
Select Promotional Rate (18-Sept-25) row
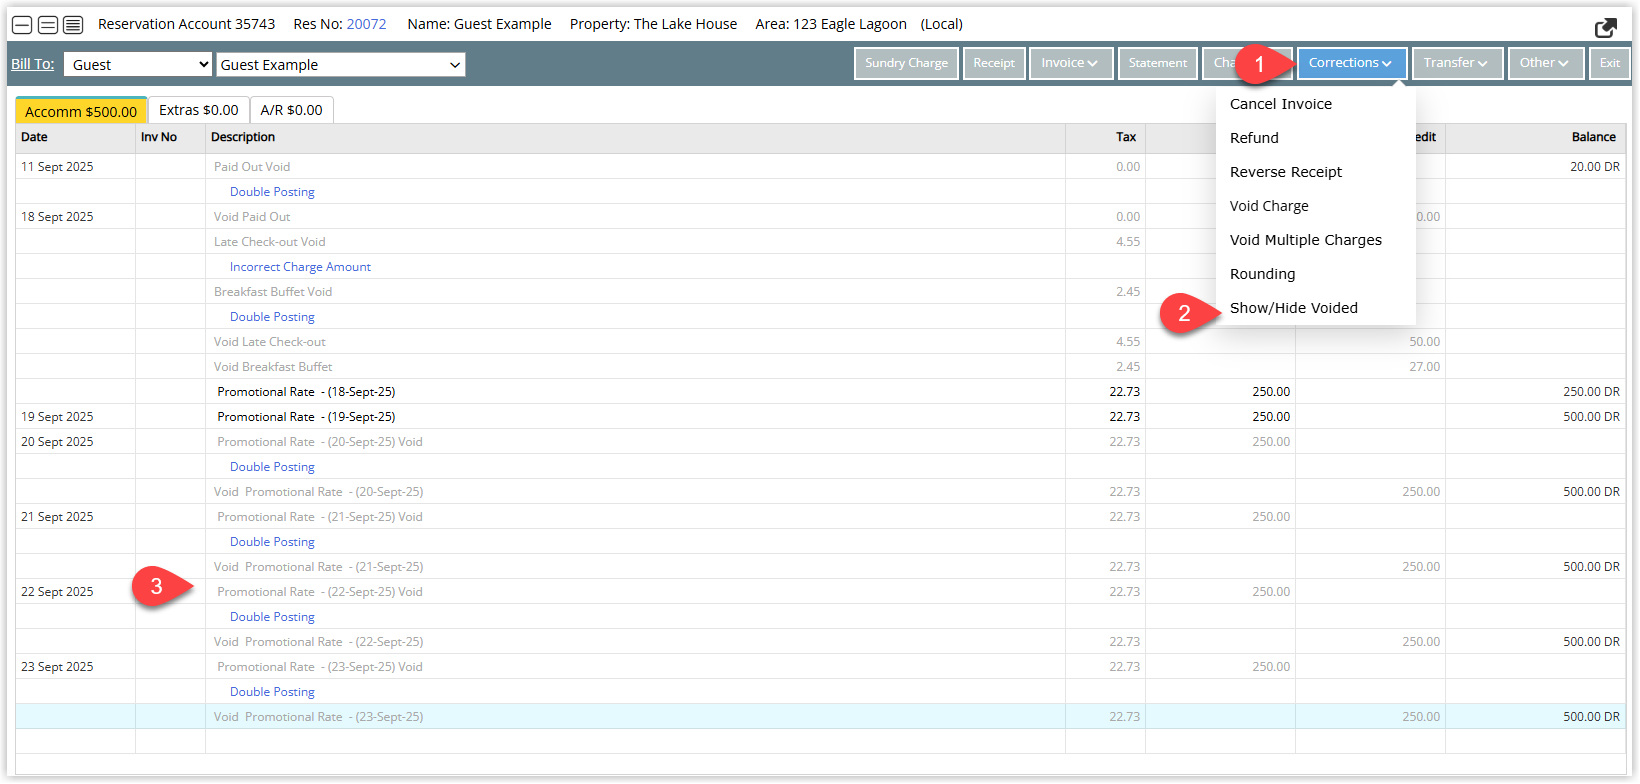coord(820,392)
